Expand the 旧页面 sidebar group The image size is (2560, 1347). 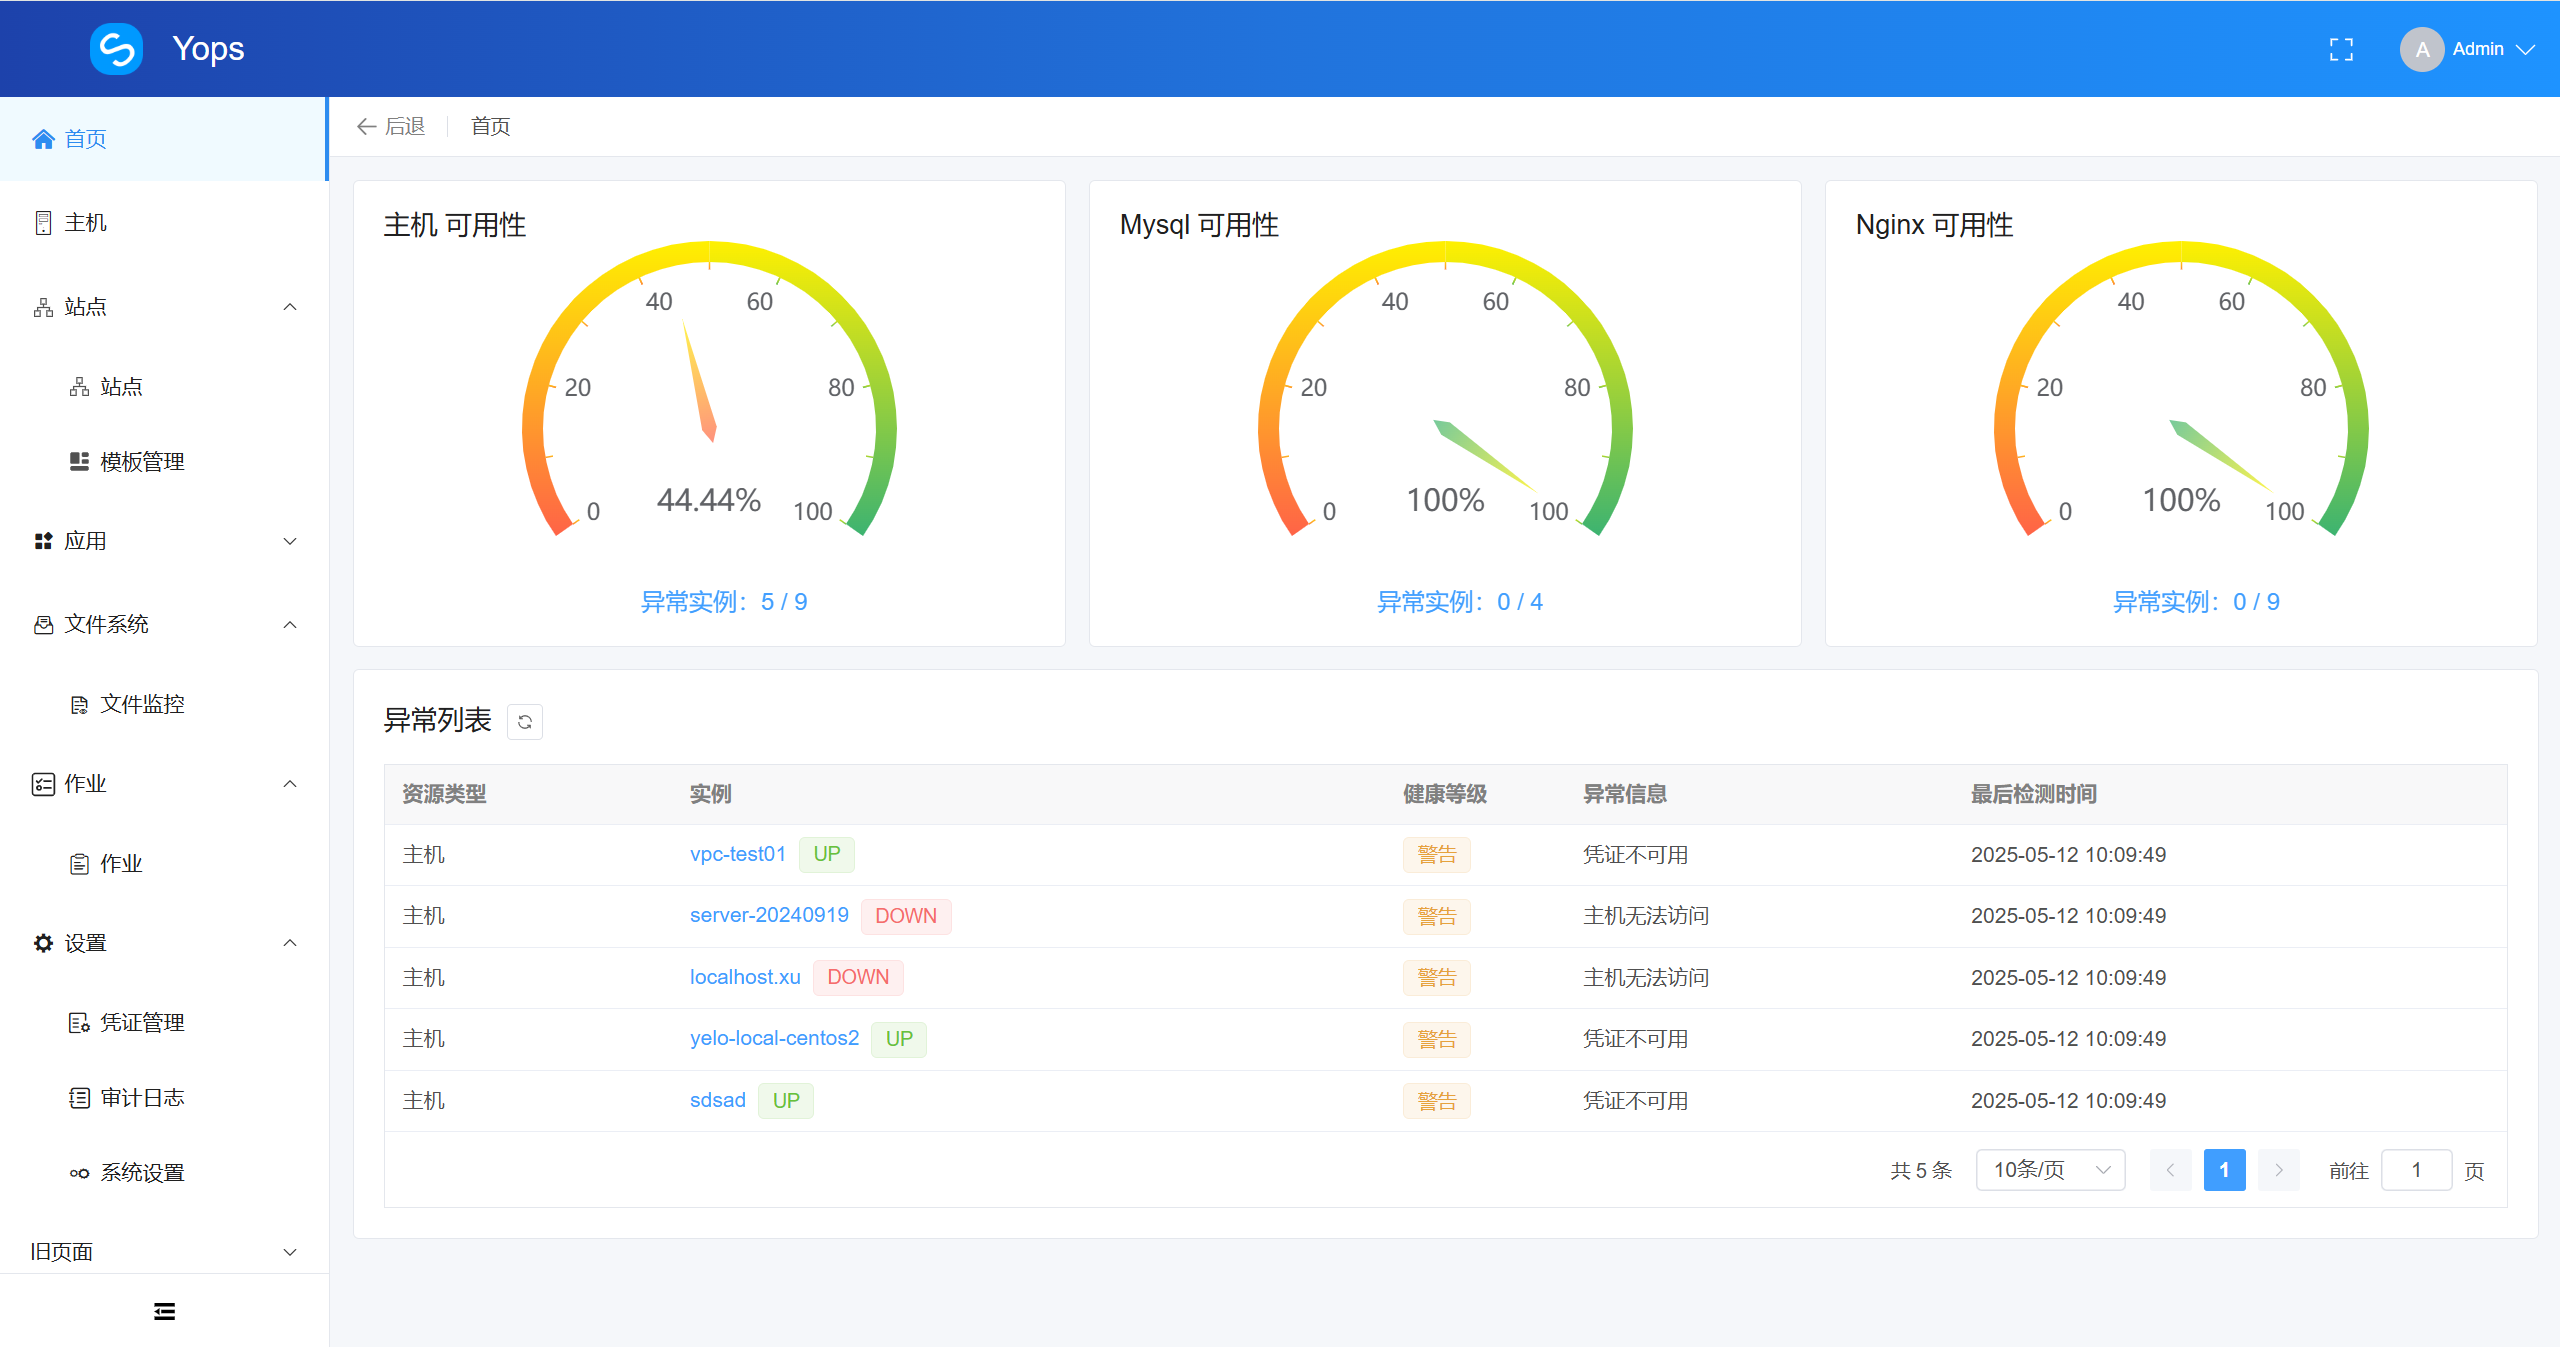(x=290, y=1252)
